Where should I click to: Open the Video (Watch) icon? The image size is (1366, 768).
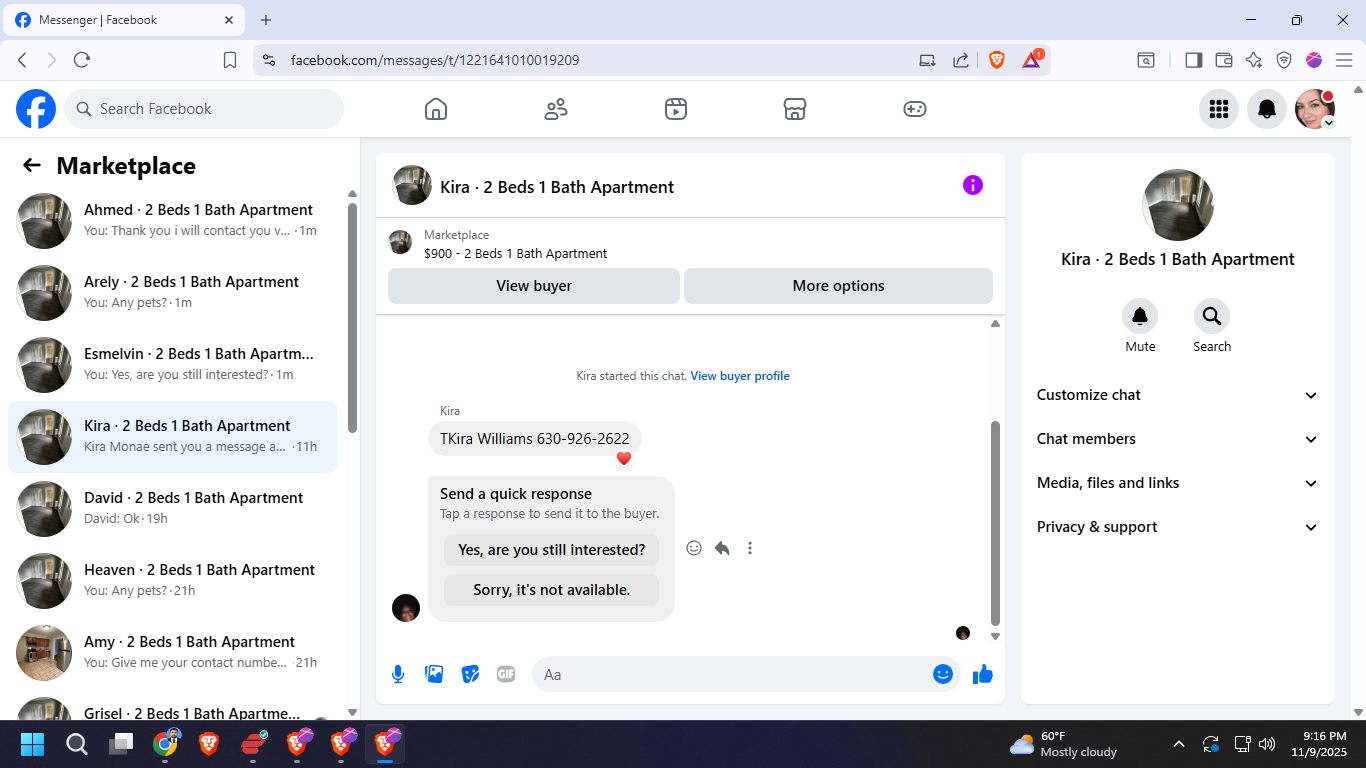(x=676, y=109)
